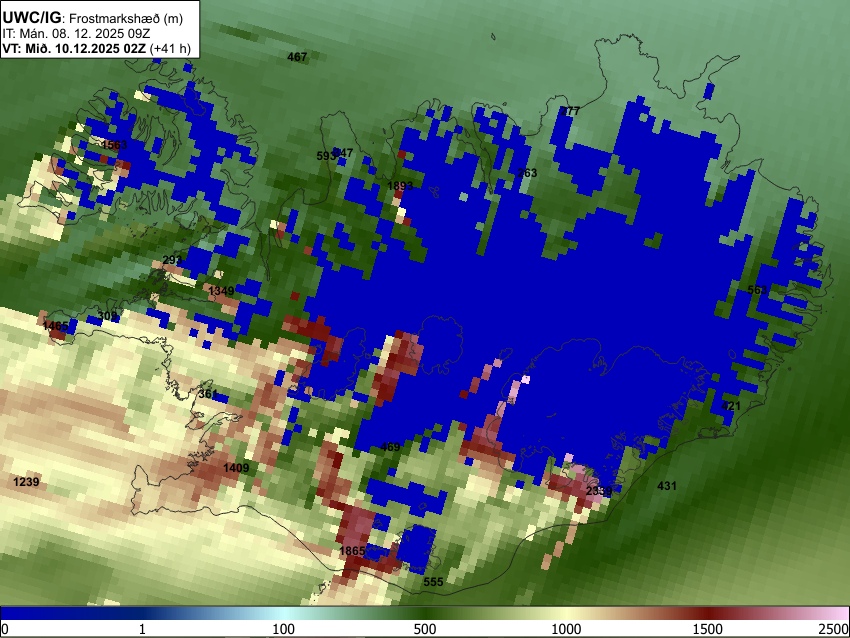850x638 pixels.
Task: Click the legend tick labeled 1000
Action: coord(566,629)
